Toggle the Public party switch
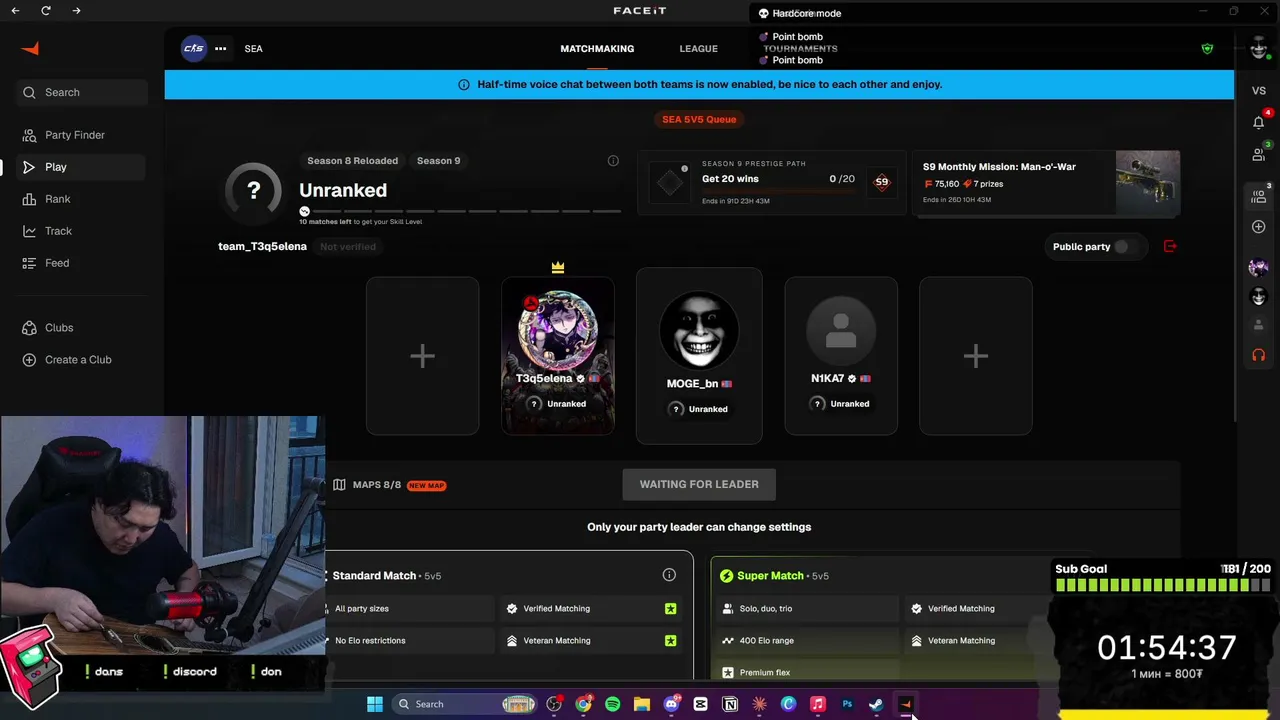1280x720 pixels. 1121,247
